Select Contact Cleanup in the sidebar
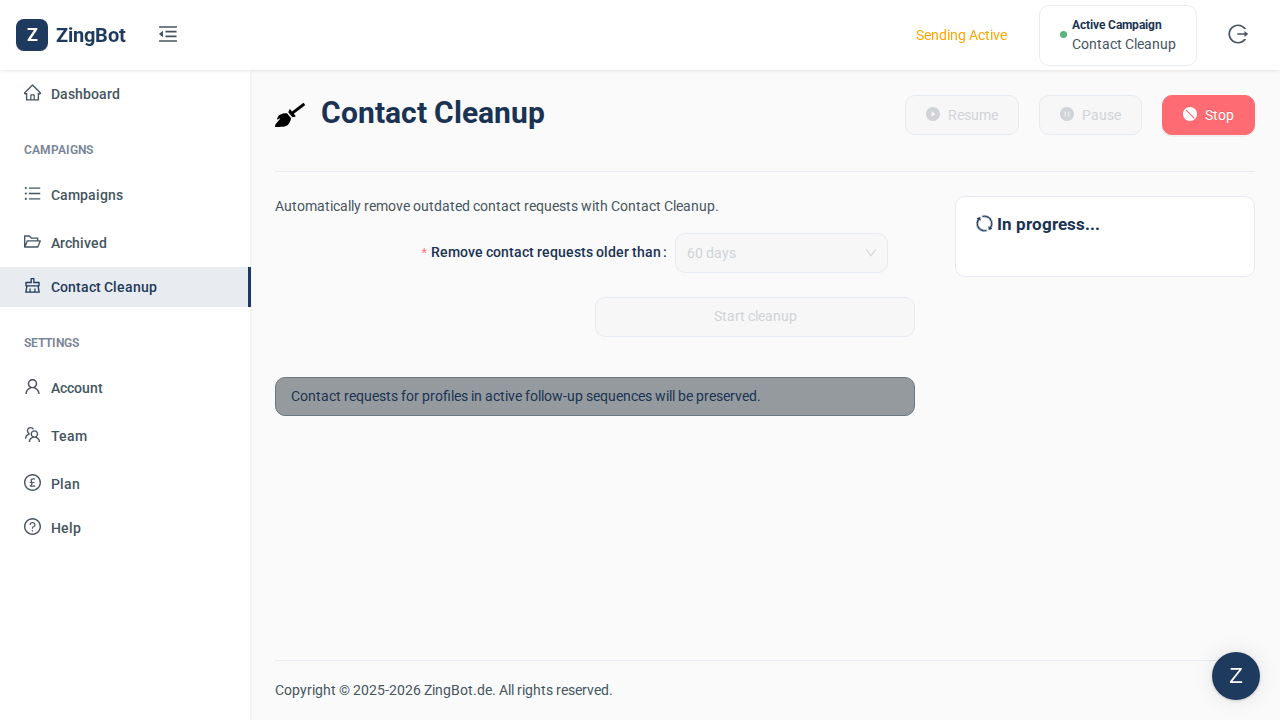This screenshot has height=720, width=1280. [x=125, y=287]
